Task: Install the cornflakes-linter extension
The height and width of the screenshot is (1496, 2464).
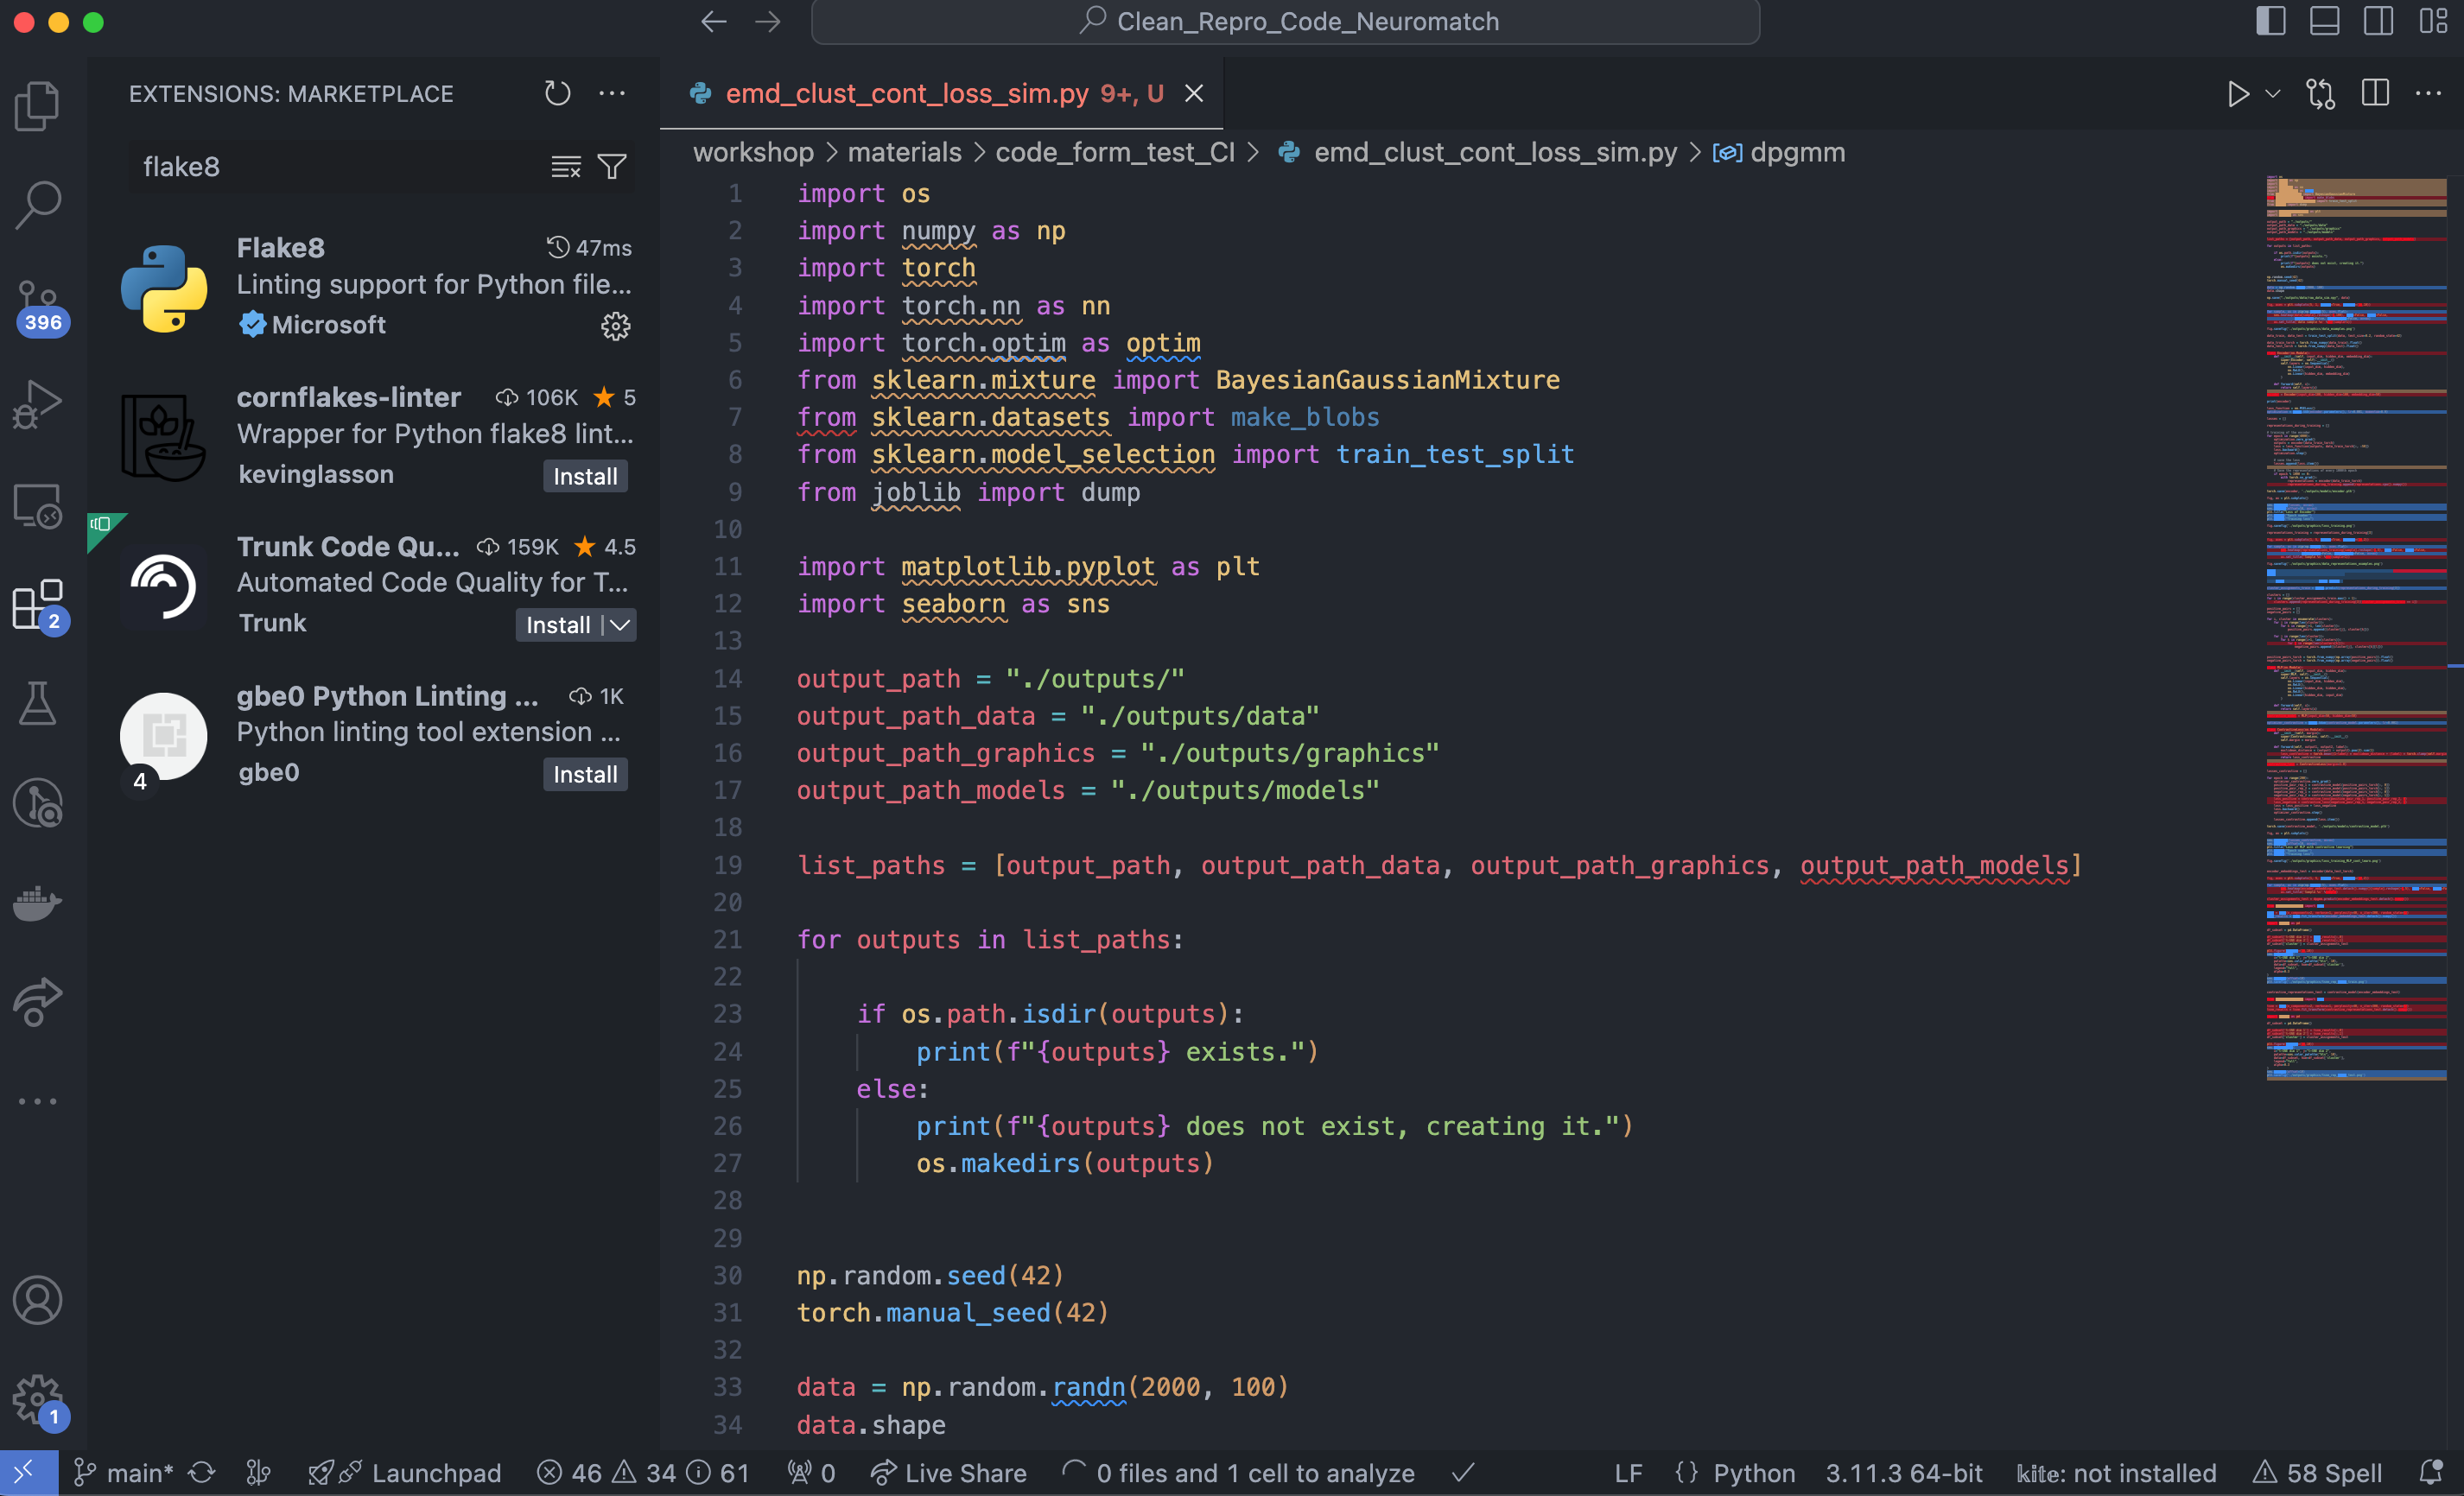Action: (x=585, y=476)
